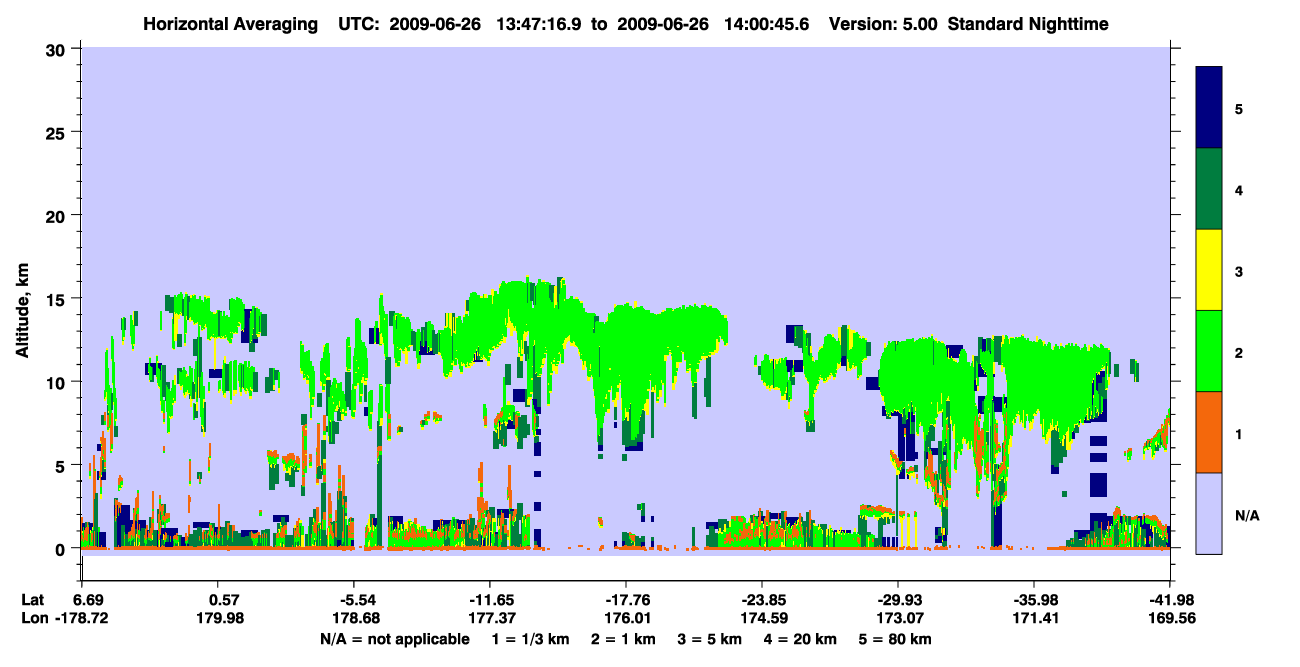This screenshot has height=667, width=1300.
Task: Click the longitude value -178.72
Action: point(81,619)
